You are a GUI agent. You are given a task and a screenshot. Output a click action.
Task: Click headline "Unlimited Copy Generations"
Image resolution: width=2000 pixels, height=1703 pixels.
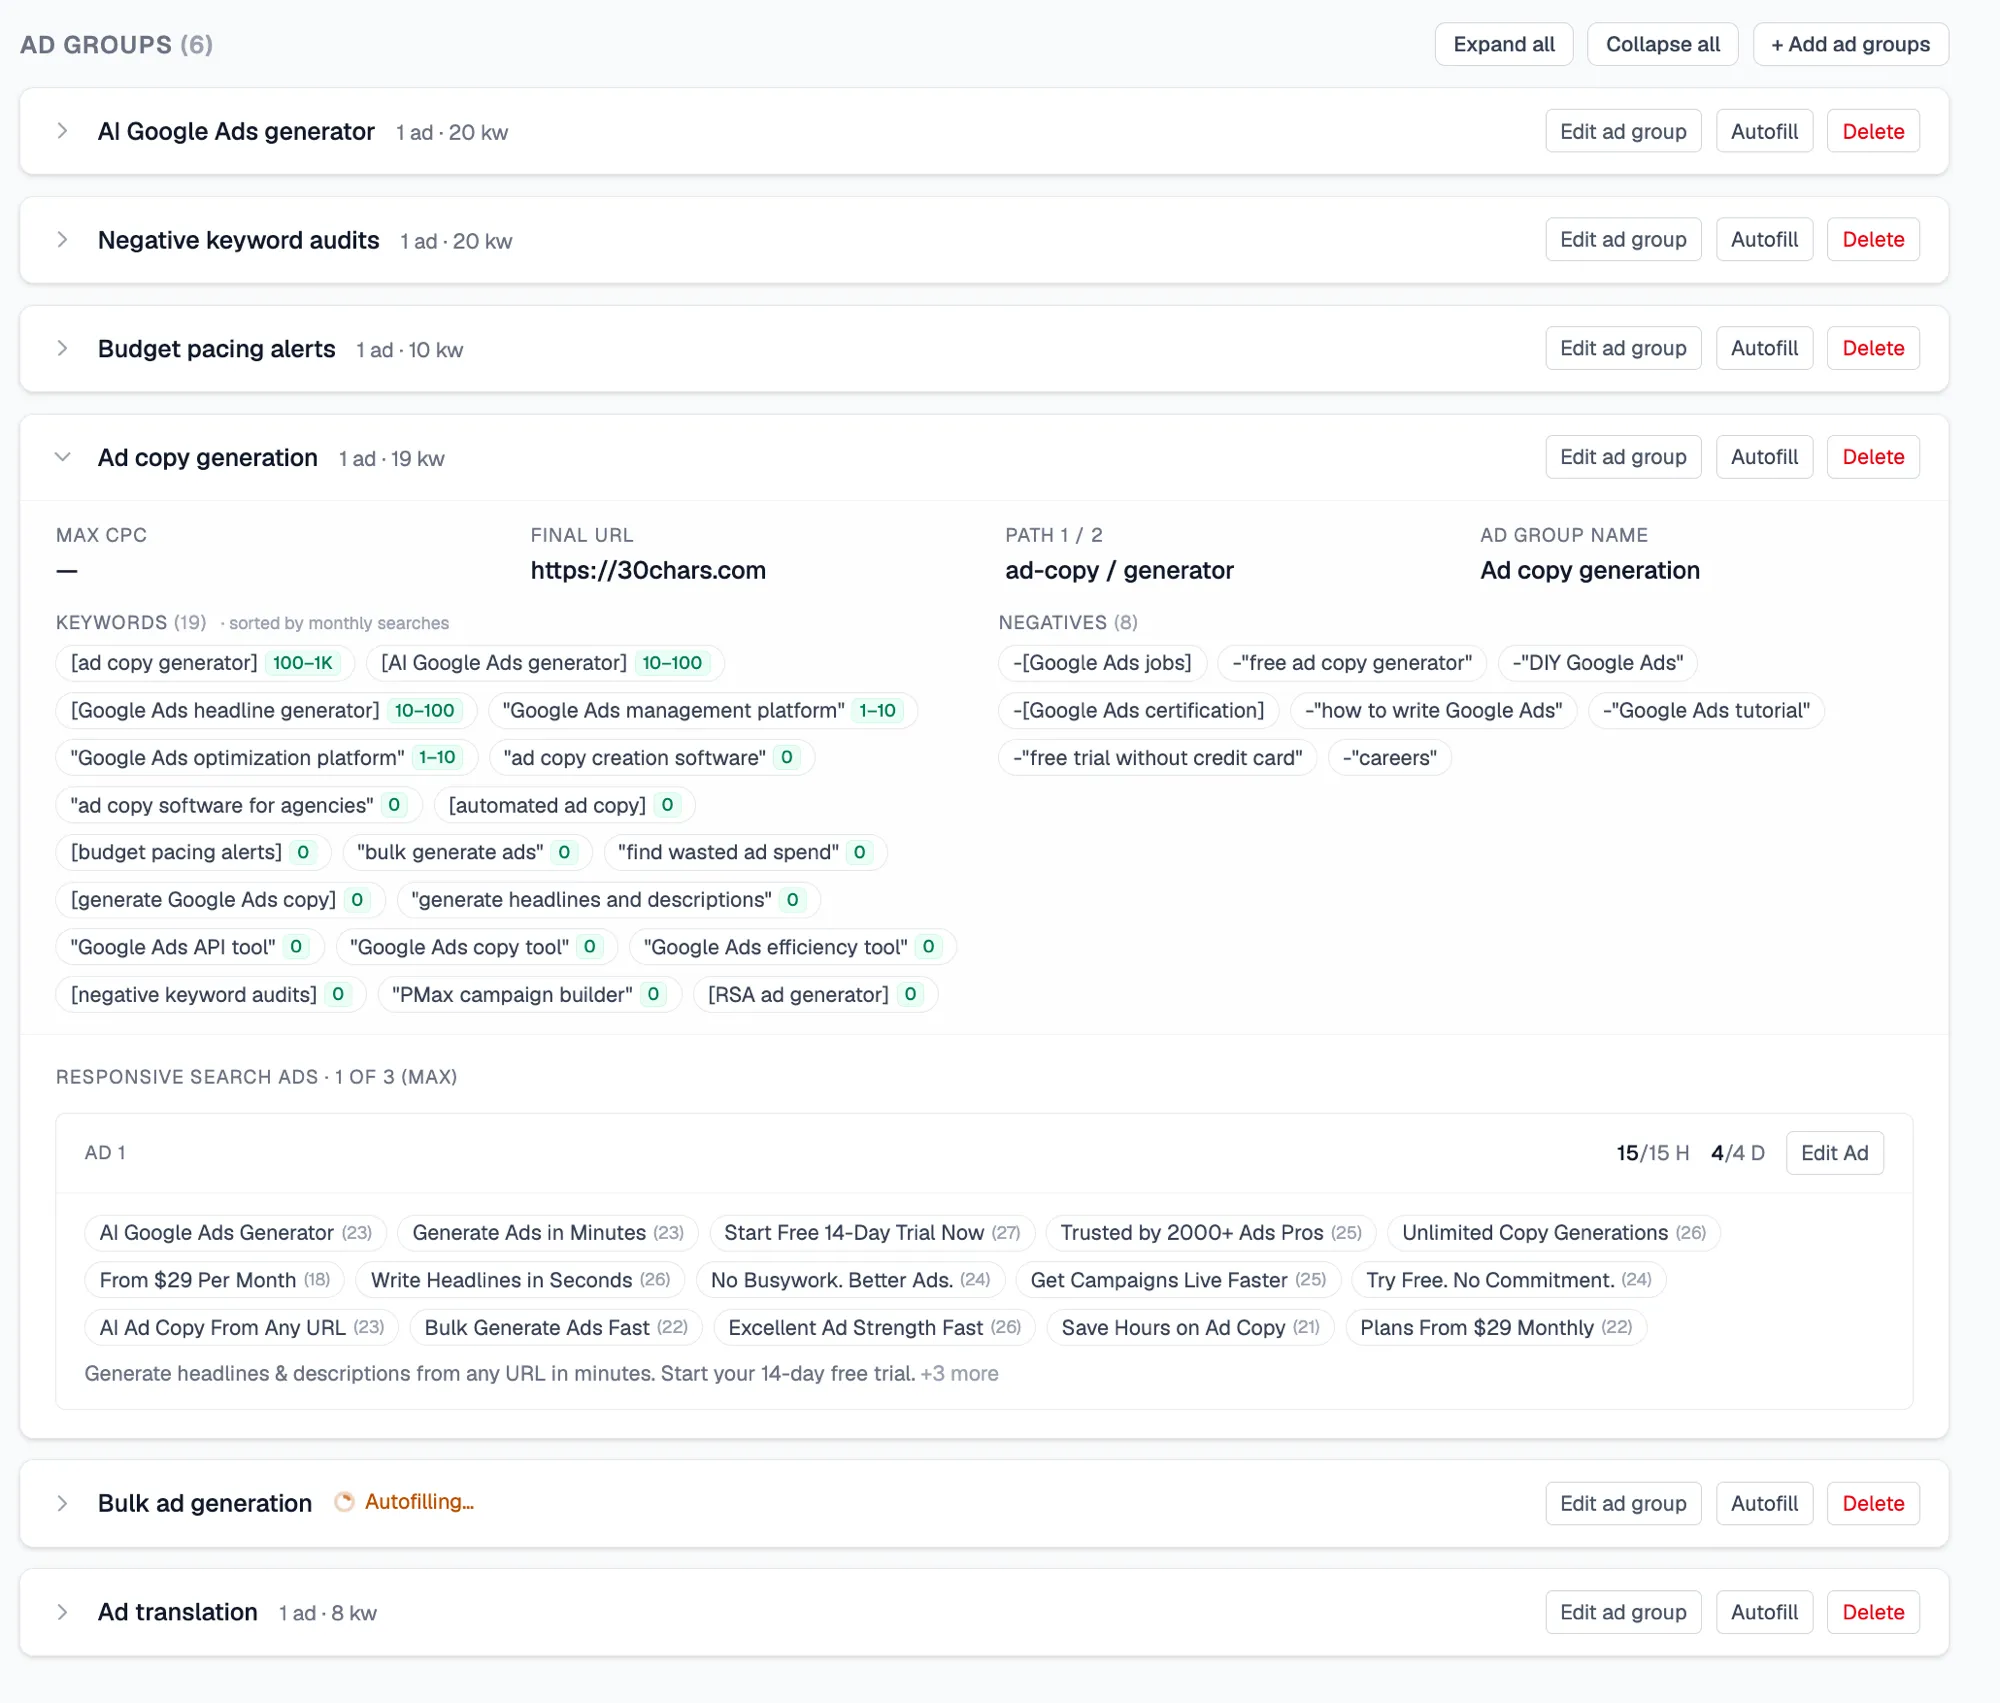1553,1232
